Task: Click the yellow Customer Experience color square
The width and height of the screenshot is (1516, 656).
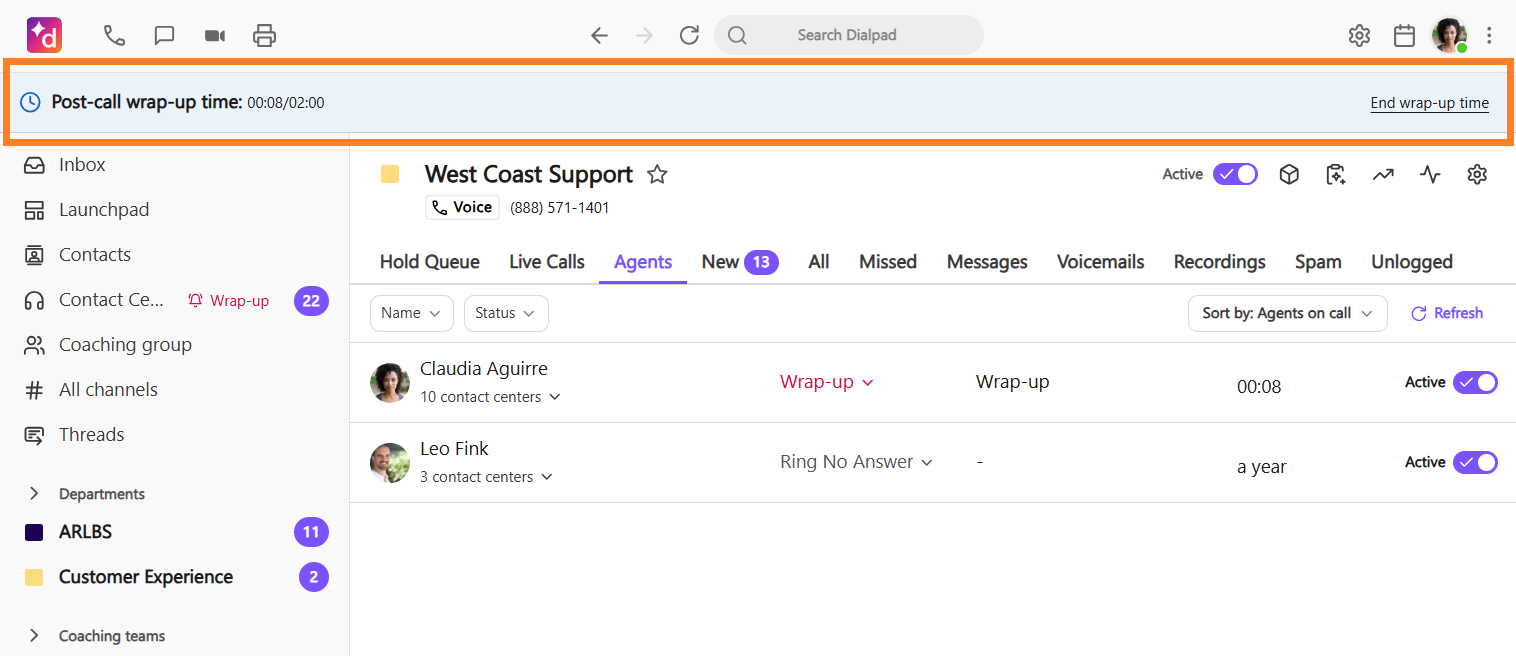Action: (34, 577)
